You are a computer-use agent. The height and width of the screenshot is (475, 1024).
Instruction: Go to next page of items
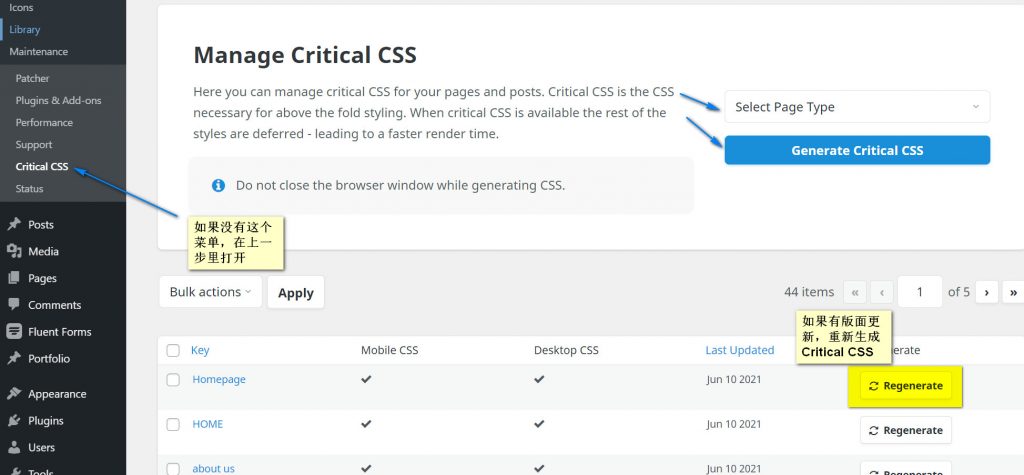click(987, 292)
